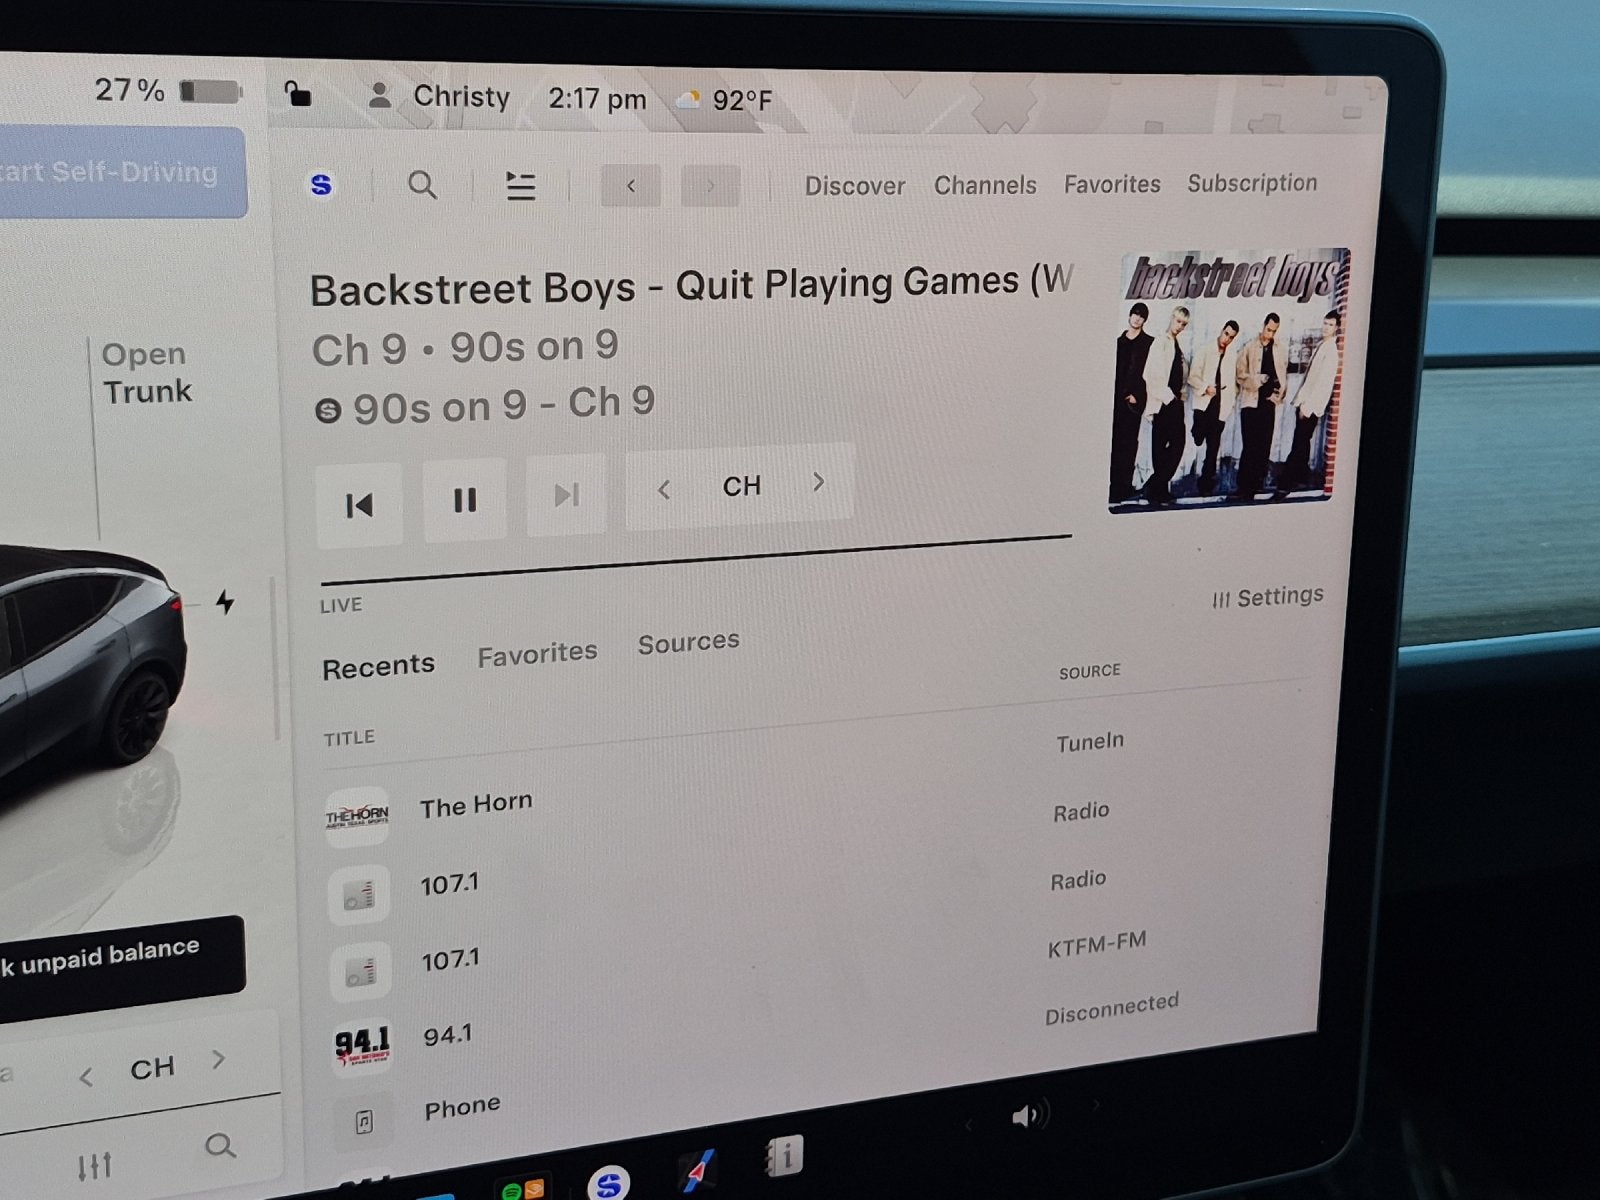Tap the 94.1 station logo
This screenshot has width=1600, height=1200.
362,1048
